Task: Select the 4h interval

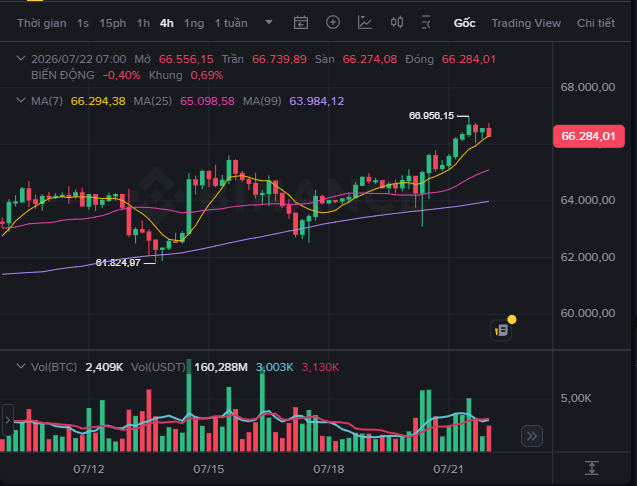Action: [167, 23]
